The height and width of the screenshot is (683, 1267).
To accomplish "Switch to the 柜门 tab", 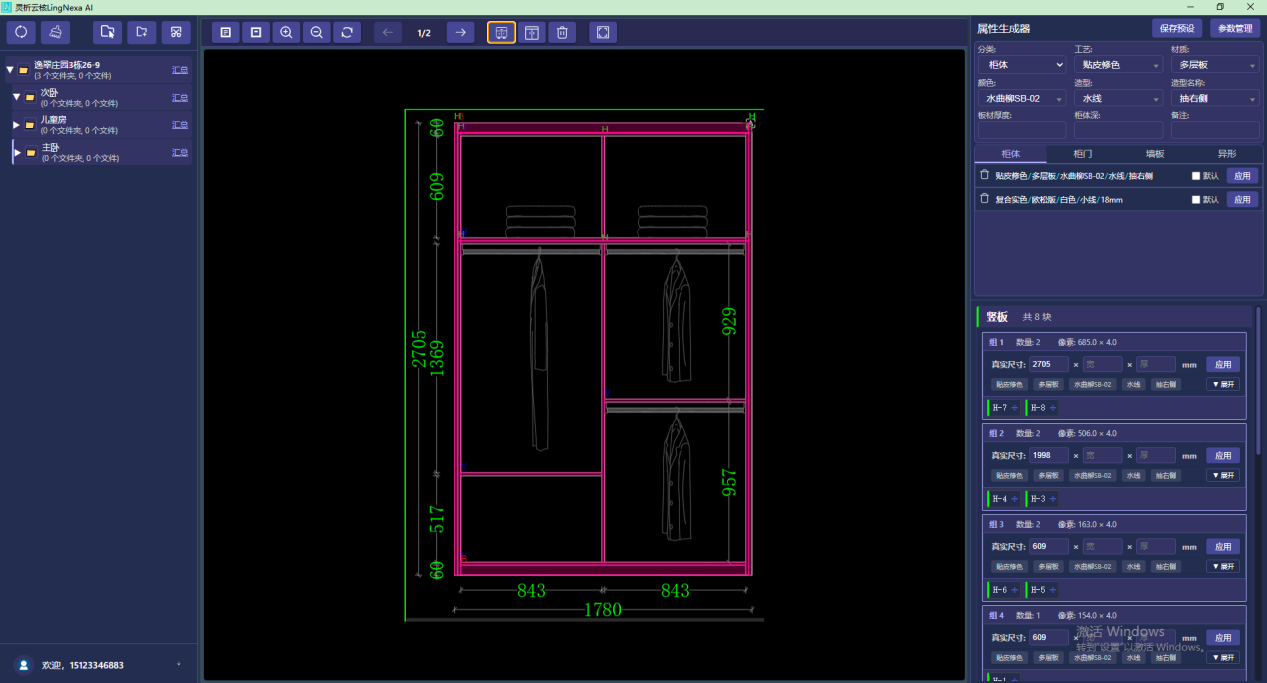I will tap(1083, 154).
